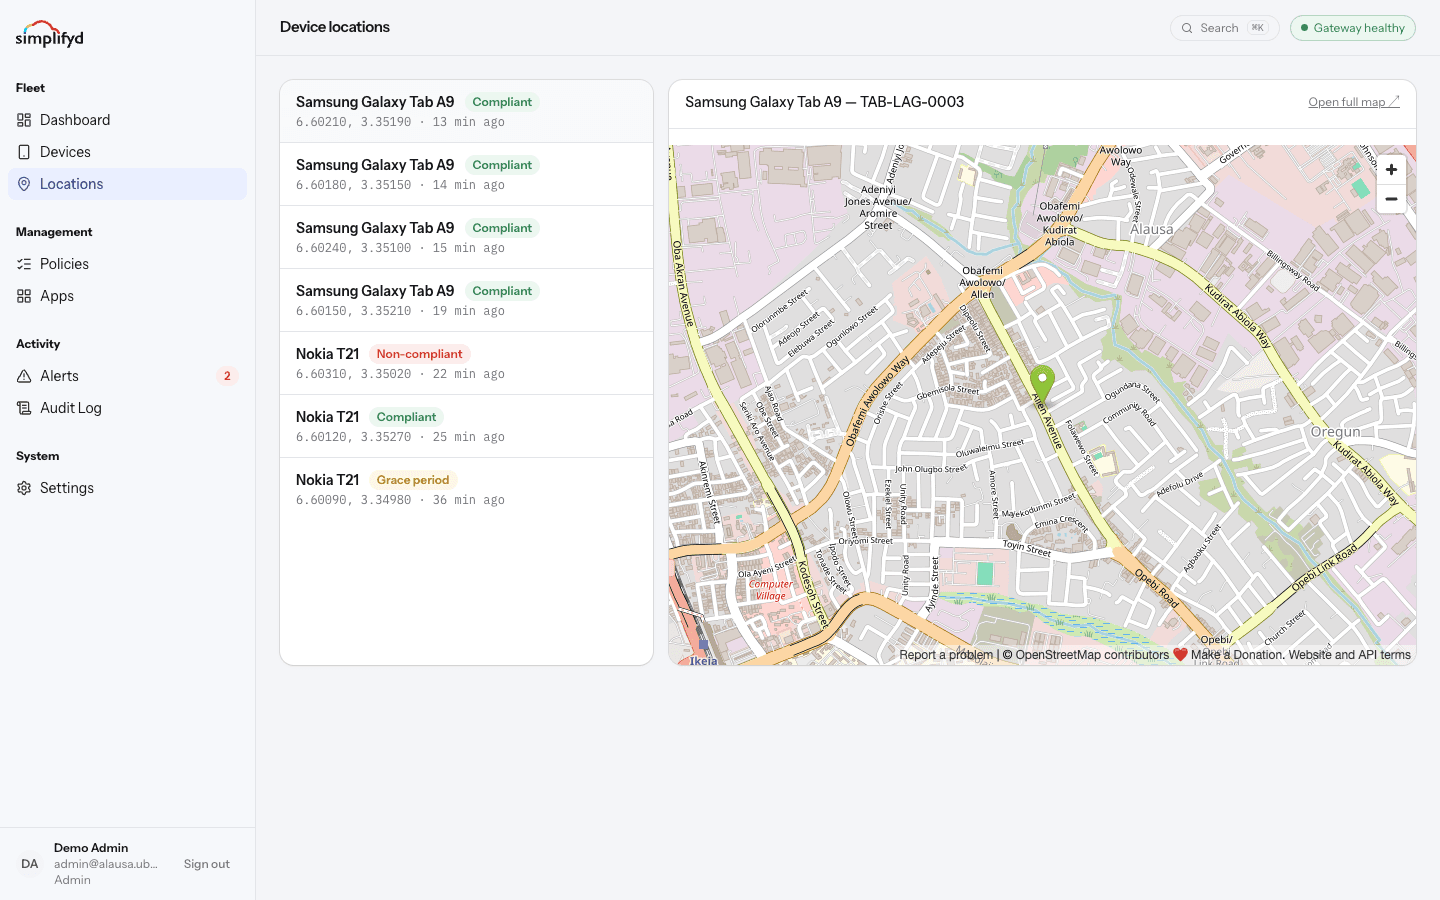The image size is (1440, 900).
Task: Zoom in the map with plus button
Action: pos(1391,170)
